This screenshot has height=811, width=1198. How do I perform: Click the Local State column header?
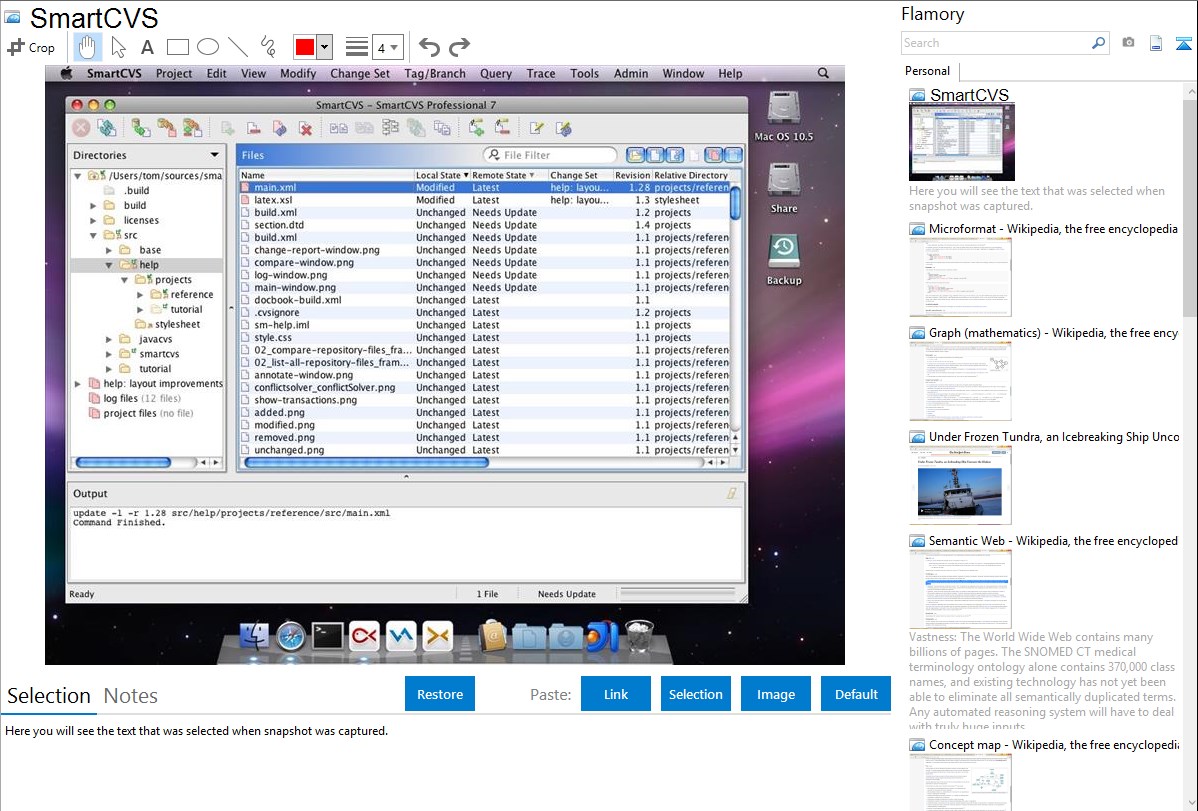[442, 175]
